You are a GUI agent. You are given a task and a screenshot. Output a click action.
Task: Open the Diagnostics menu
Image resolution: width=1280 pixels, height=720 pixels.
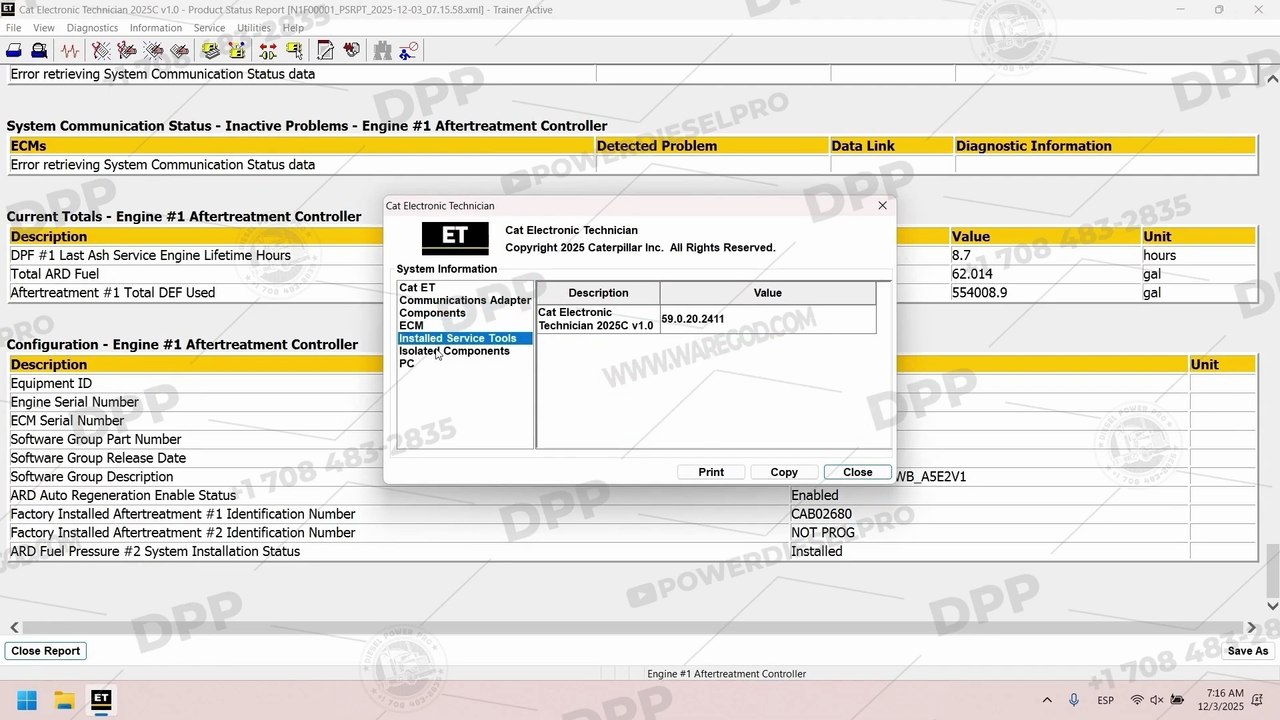click(92, 28)
